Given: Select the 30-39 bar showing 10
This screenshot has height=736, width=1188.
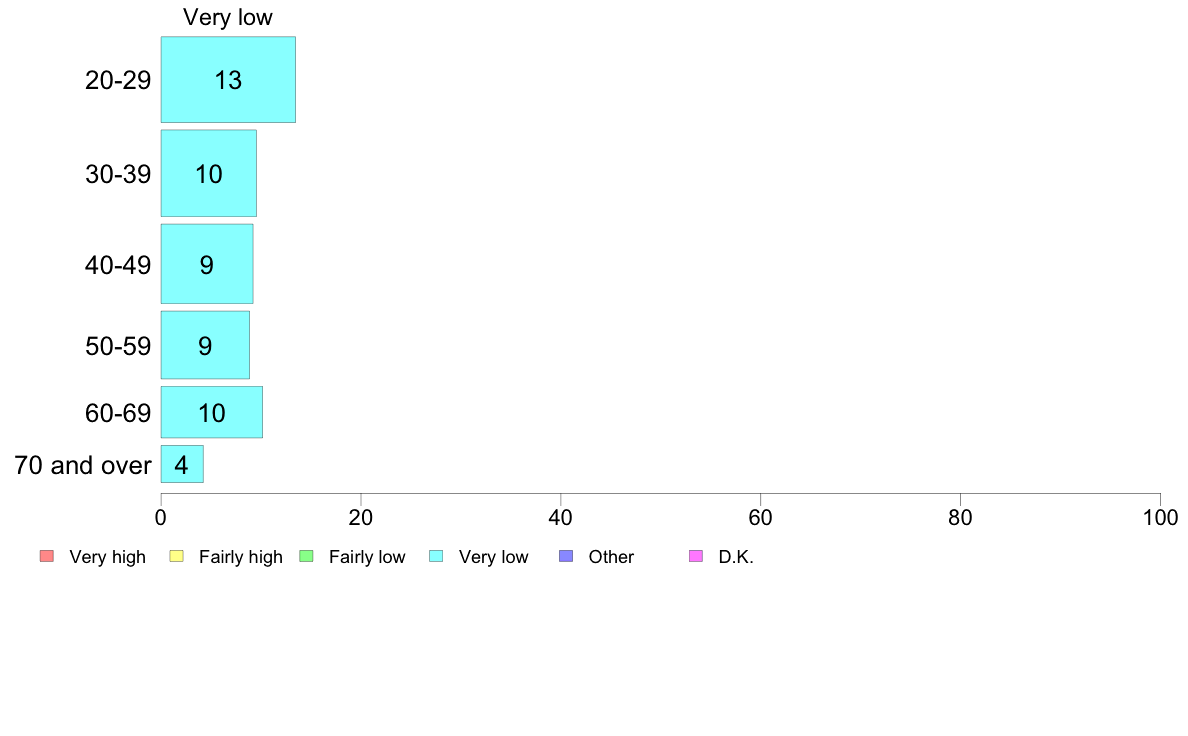Looking at the screenshot, I should [208, 174].
